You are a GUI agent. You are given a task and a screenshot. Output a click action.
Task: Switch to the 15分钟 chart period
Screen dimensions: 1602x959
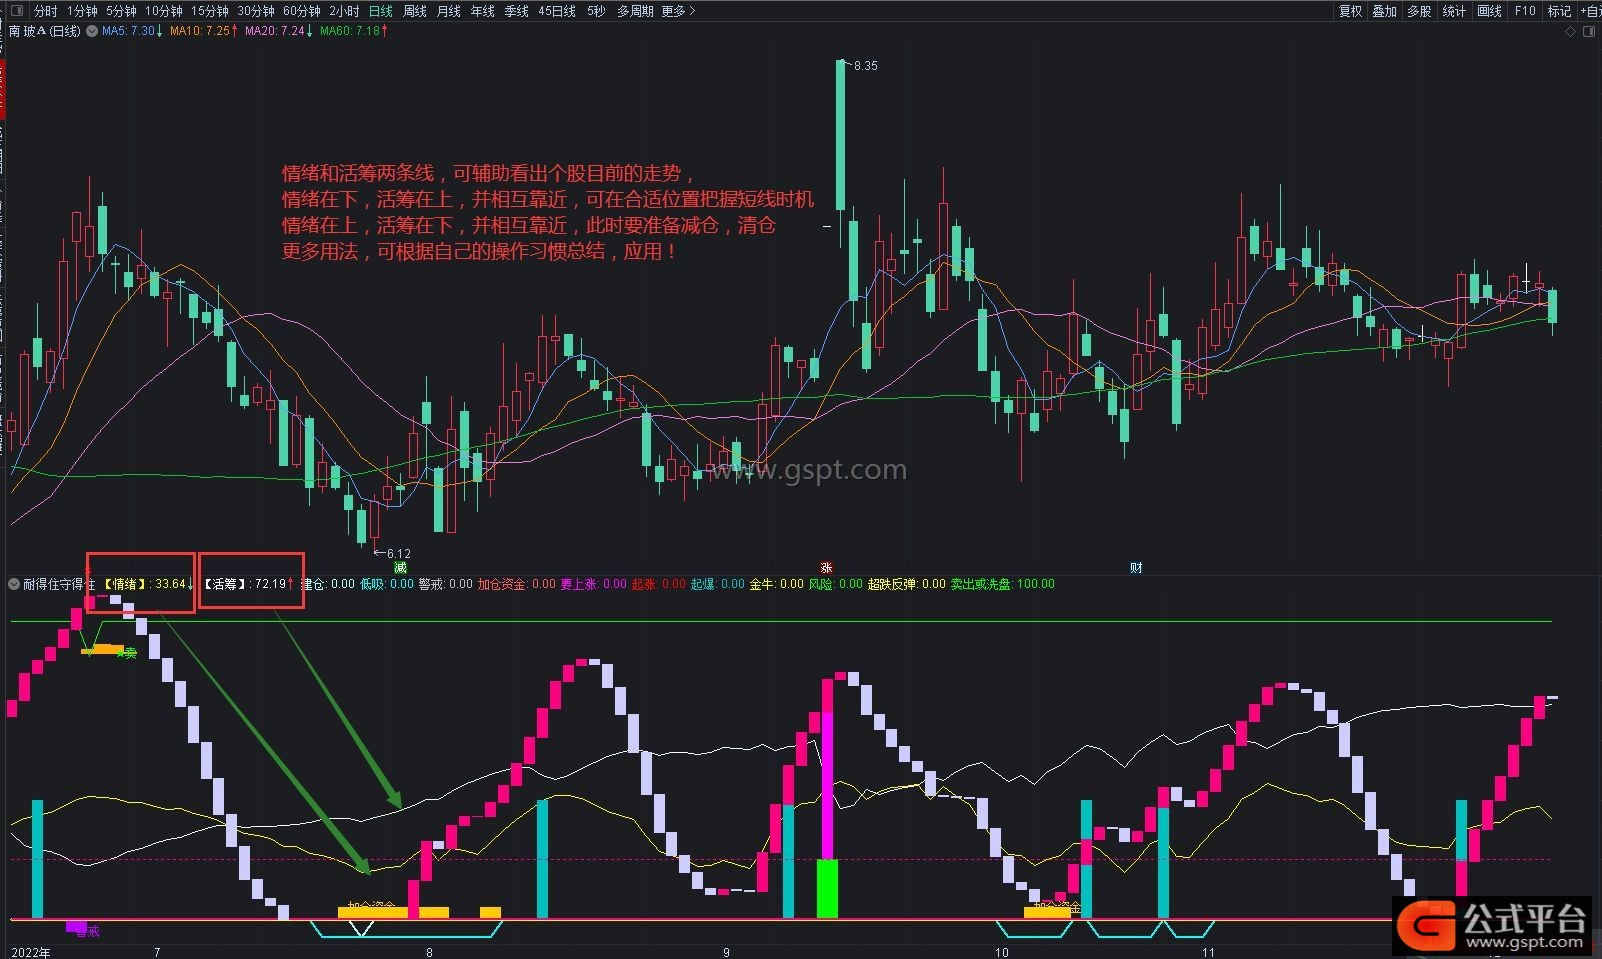[x=210, y=11]
